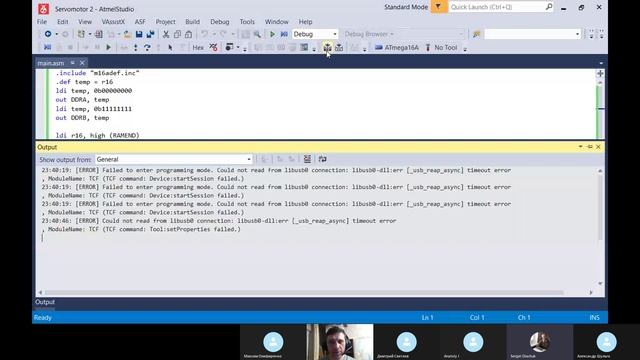Click the Navigate Backward arrow icon
Viewport: 640px width, 360px height.
click(x=48, y=34)
